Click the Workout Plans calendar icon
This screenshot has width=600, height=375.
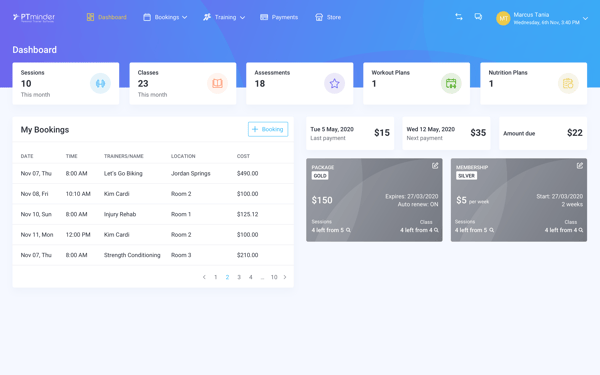[451, 83]
